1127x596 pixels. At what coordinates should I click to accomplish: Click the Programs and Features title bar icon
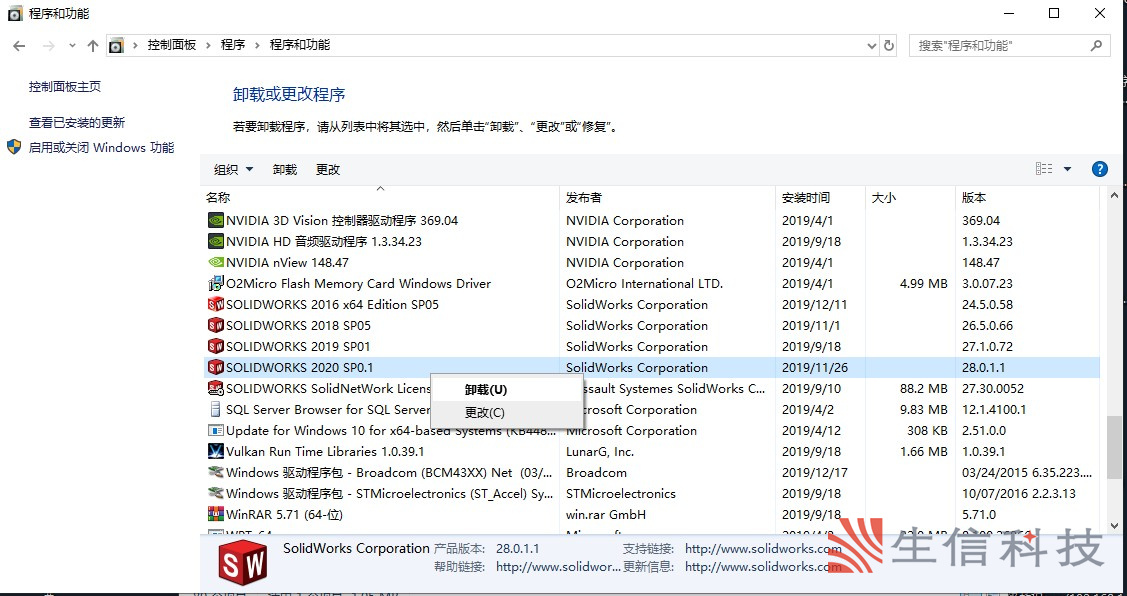14,13
